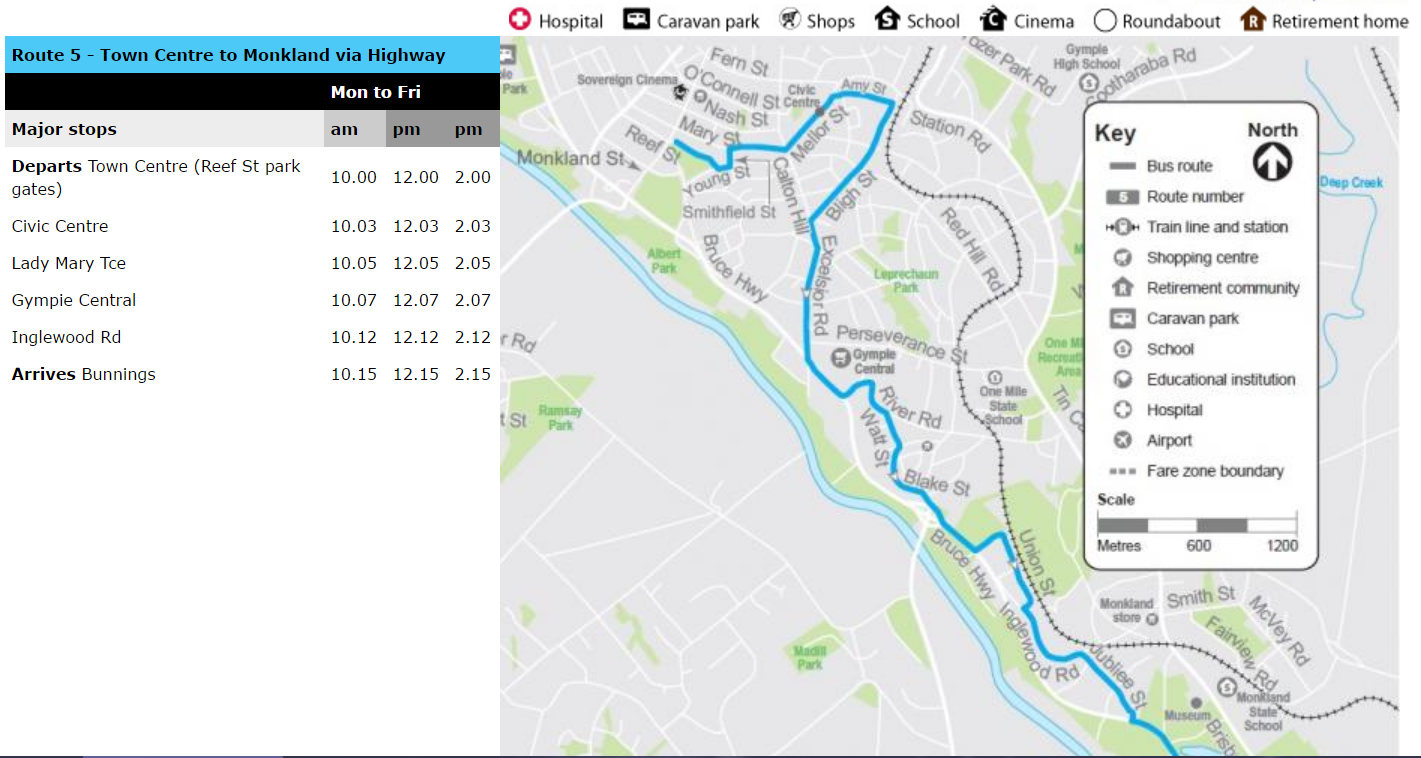The width and height of the screenshot is (1421, 758).
Task: Click the Monkland State School map icon
Action: point(1227,687)
